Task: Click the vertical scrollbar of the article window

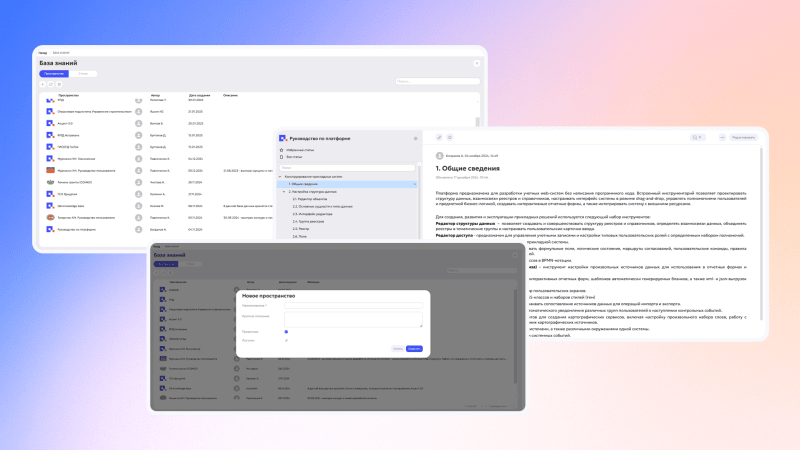Action: 760,200
